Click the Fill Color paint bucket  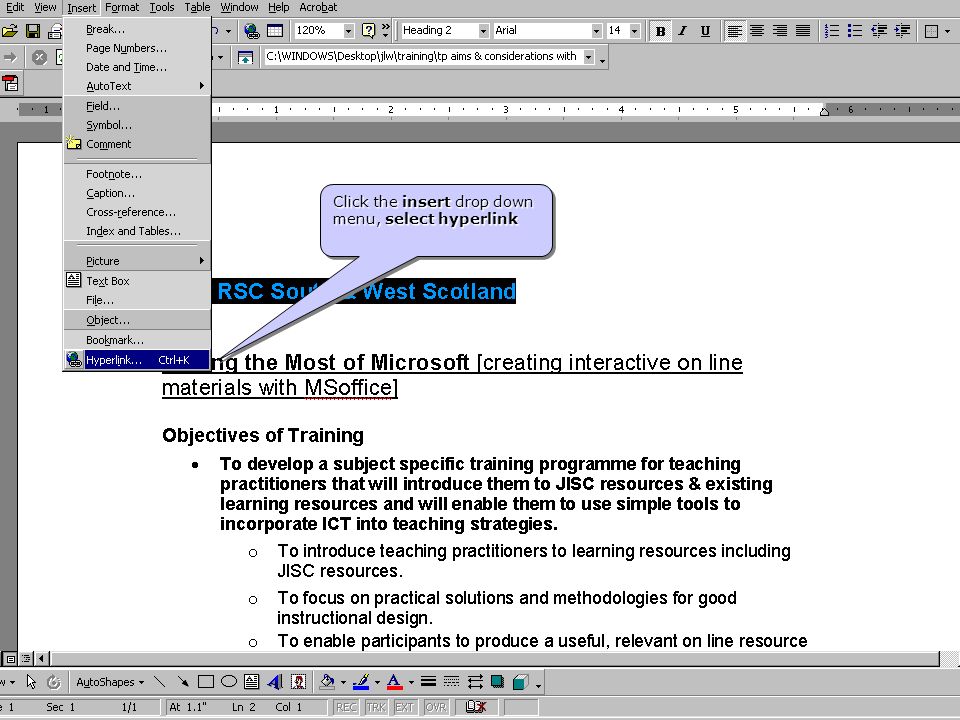pyautogui.click(x=327, y=682)
